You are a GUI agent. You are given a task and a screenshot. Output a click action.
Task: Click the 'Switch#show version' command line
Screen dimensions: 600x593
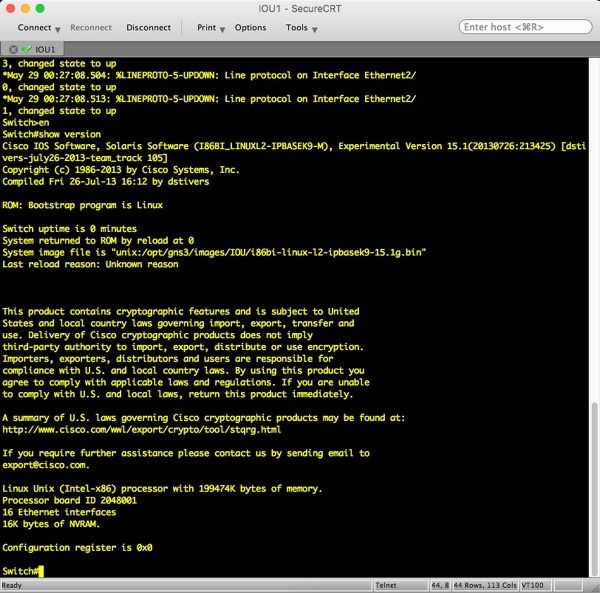point(52,134)
